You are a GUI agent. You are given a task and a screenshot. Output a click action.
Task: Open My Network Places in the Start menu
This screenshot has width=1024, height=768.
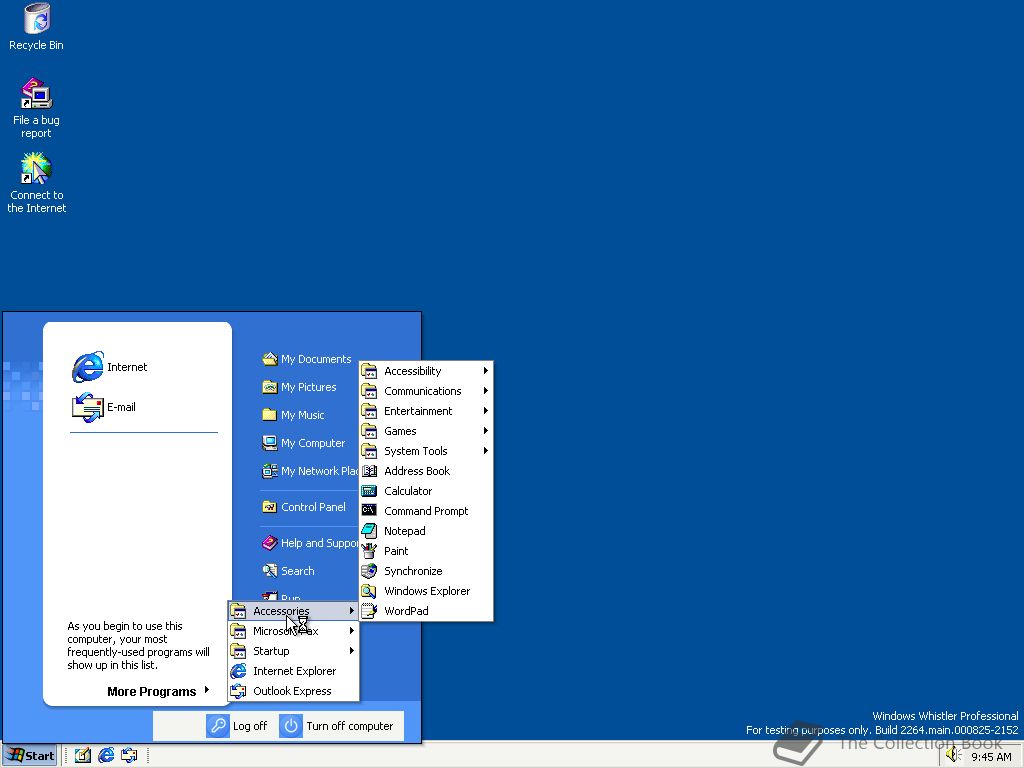click(310, 471)
